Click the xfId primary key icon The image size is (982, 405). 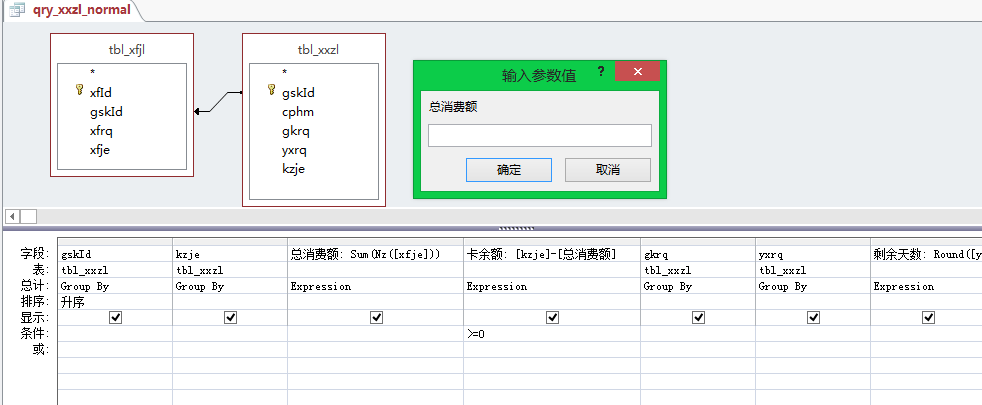[80, 91]
